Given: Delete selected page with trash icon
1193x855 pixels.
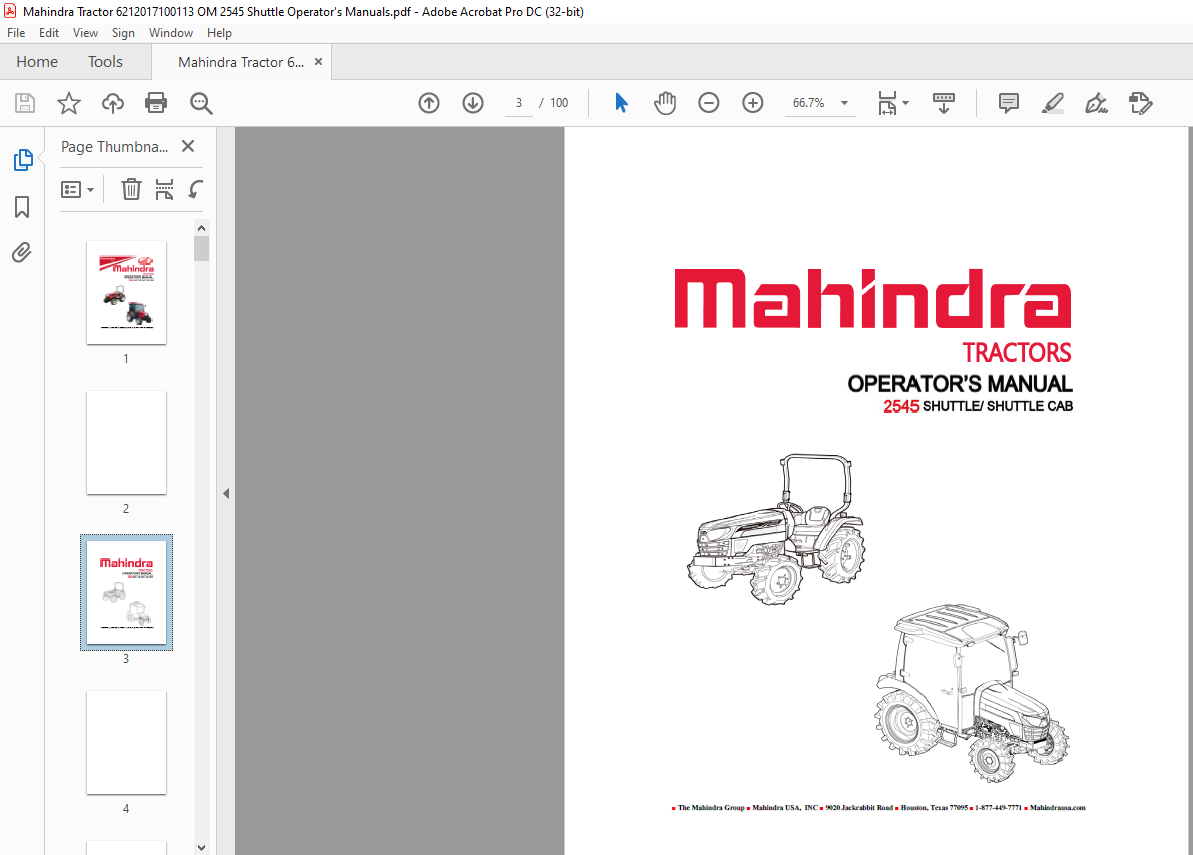Looking at the screenshot, I should 131,189.
